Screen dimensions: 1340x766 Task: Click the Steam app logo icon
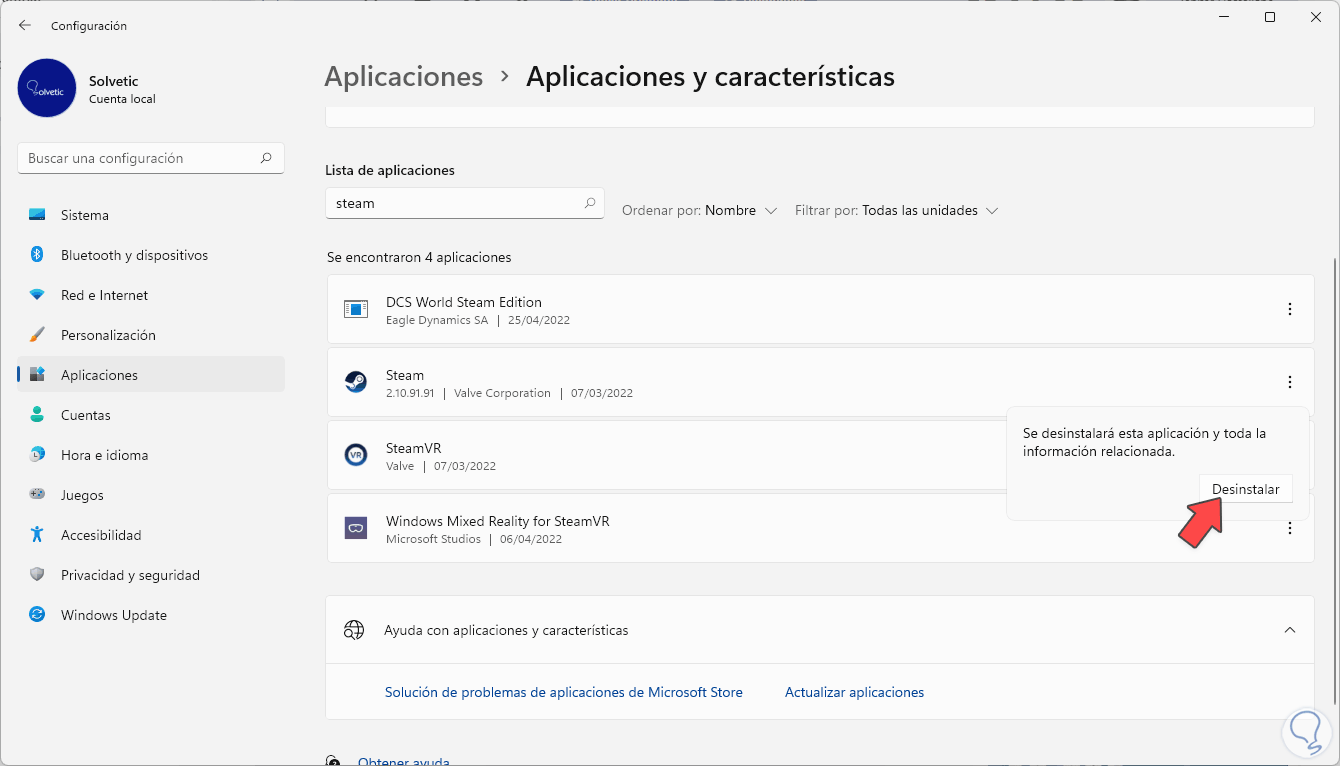coord(356,382)
